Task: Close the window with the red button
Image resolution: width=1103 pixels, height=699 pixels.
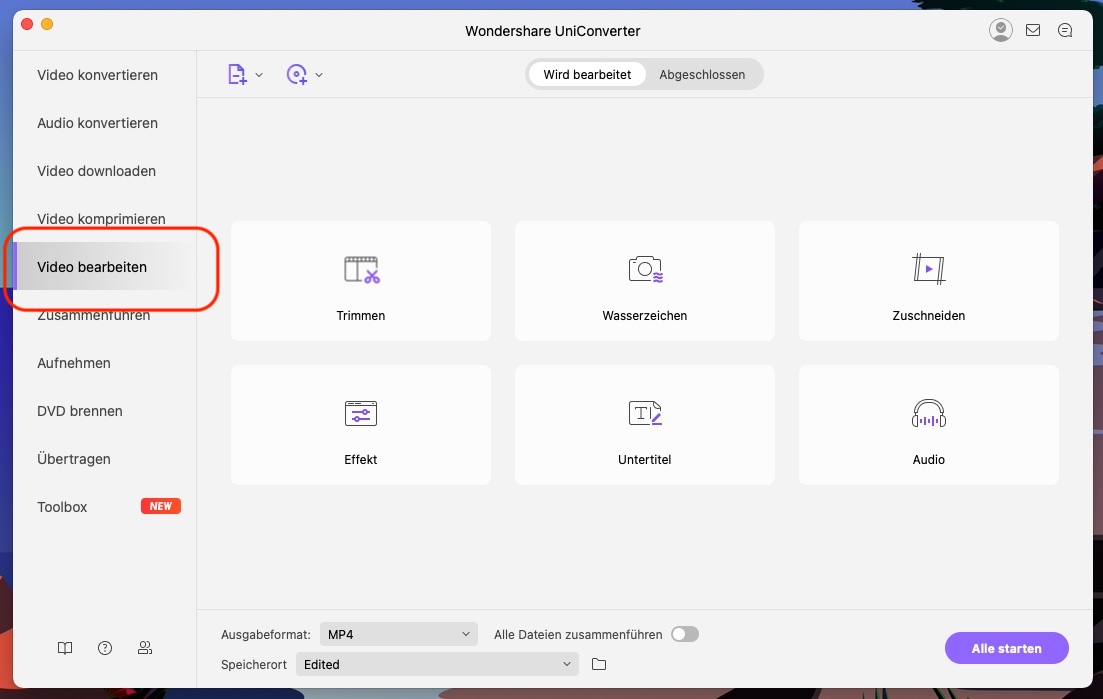Action: tap(27, 24)
